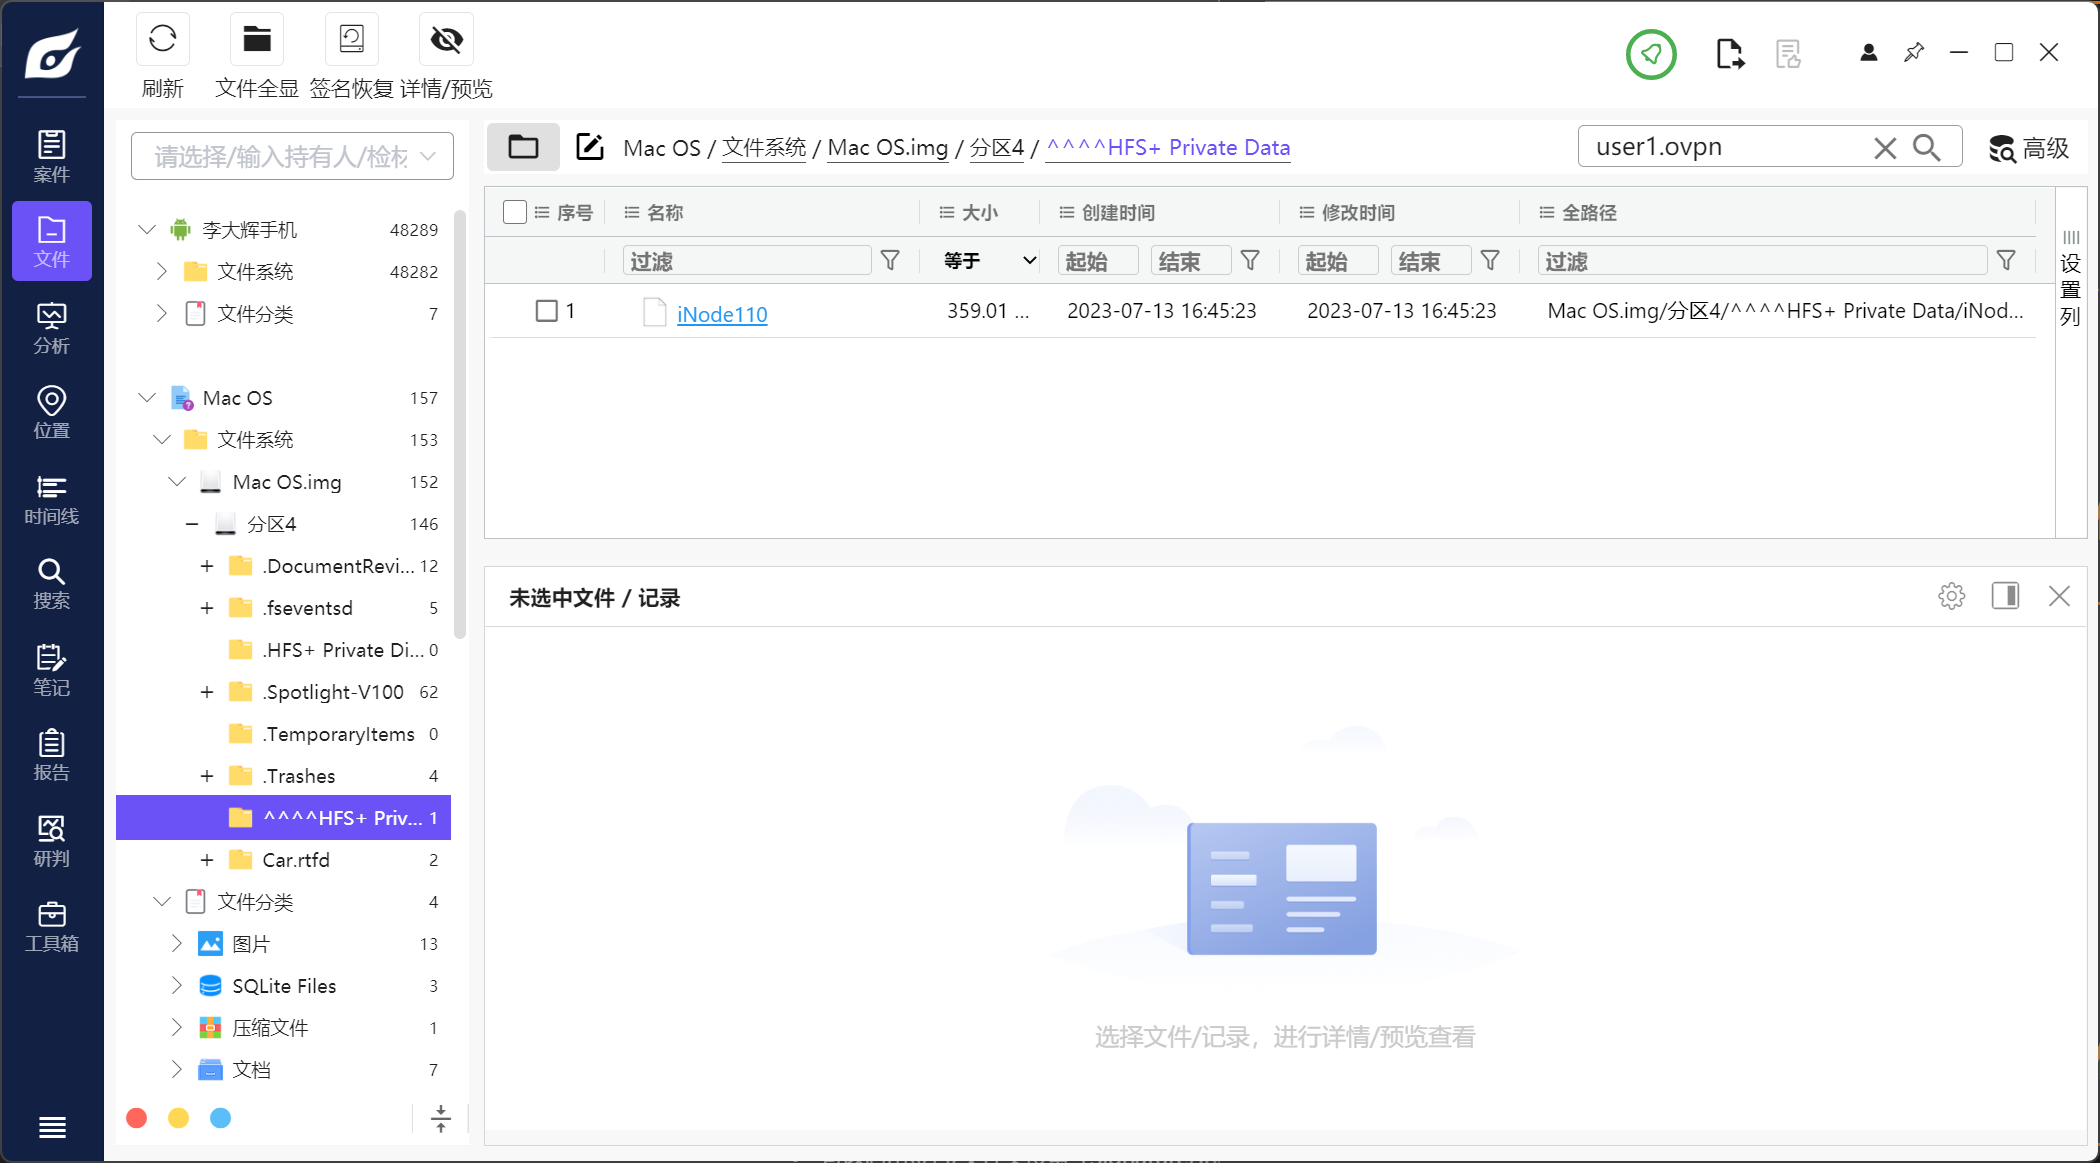
Task: Click the 签名恢复 signature recovery icon
Action: tap(351, 40)
